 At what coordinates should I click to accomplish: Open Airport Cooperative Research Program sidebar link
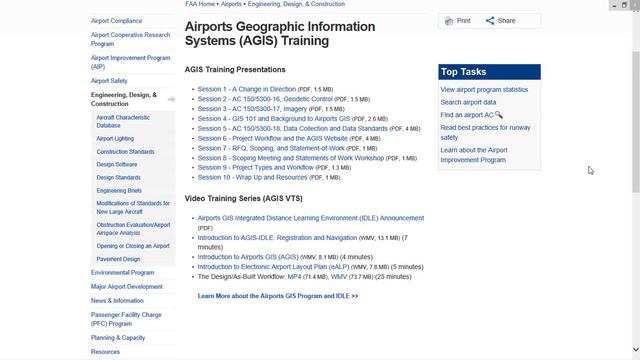130,39
